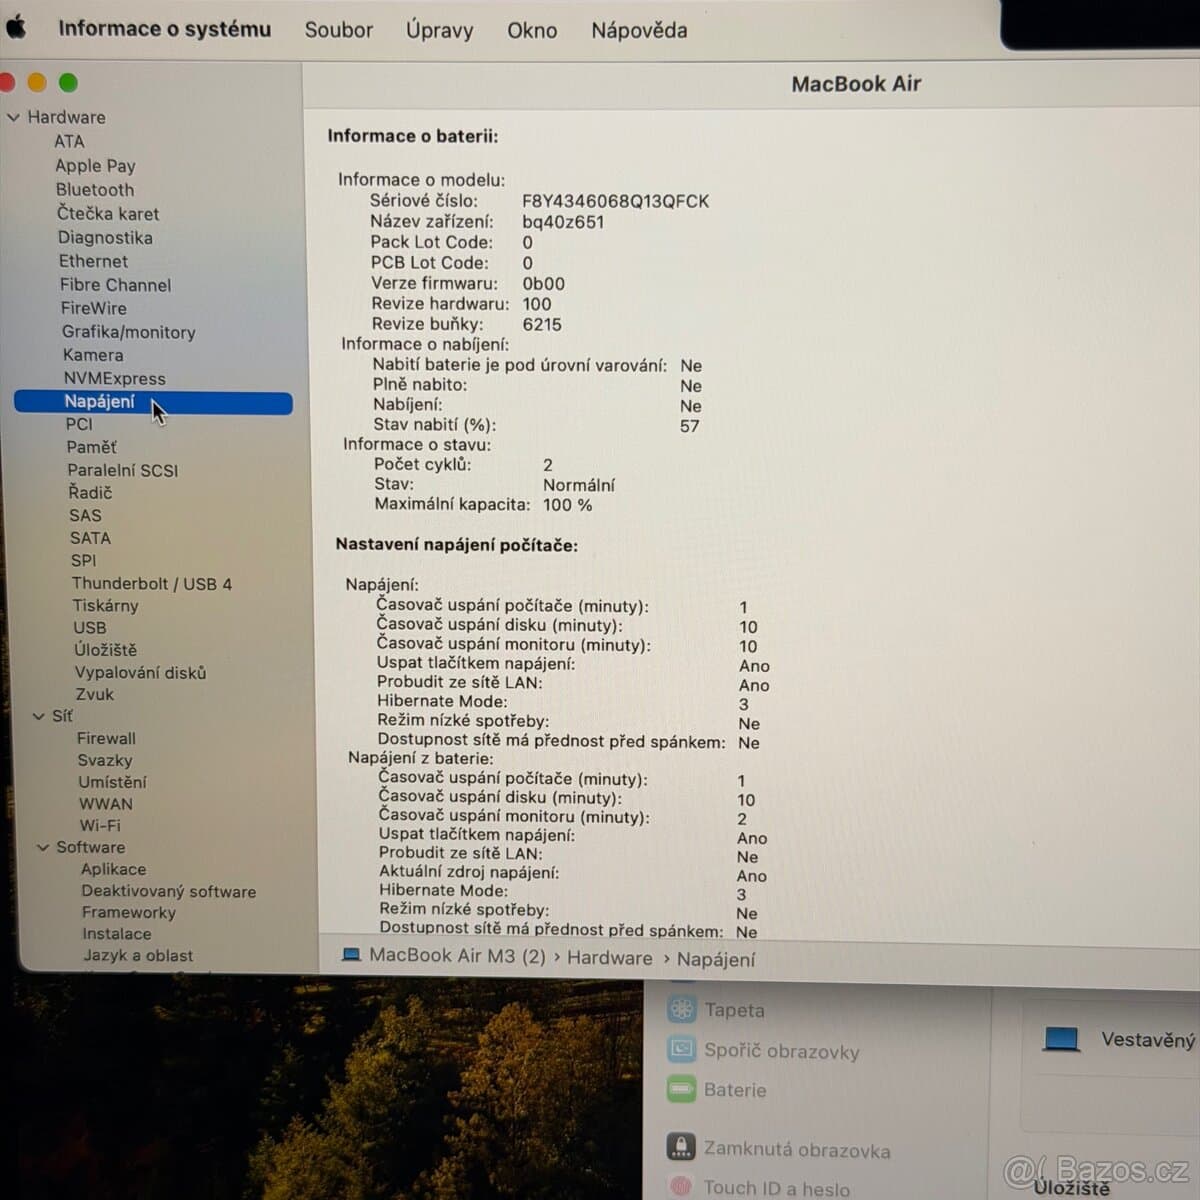Click Napájení in the path bar

[716, 960]
